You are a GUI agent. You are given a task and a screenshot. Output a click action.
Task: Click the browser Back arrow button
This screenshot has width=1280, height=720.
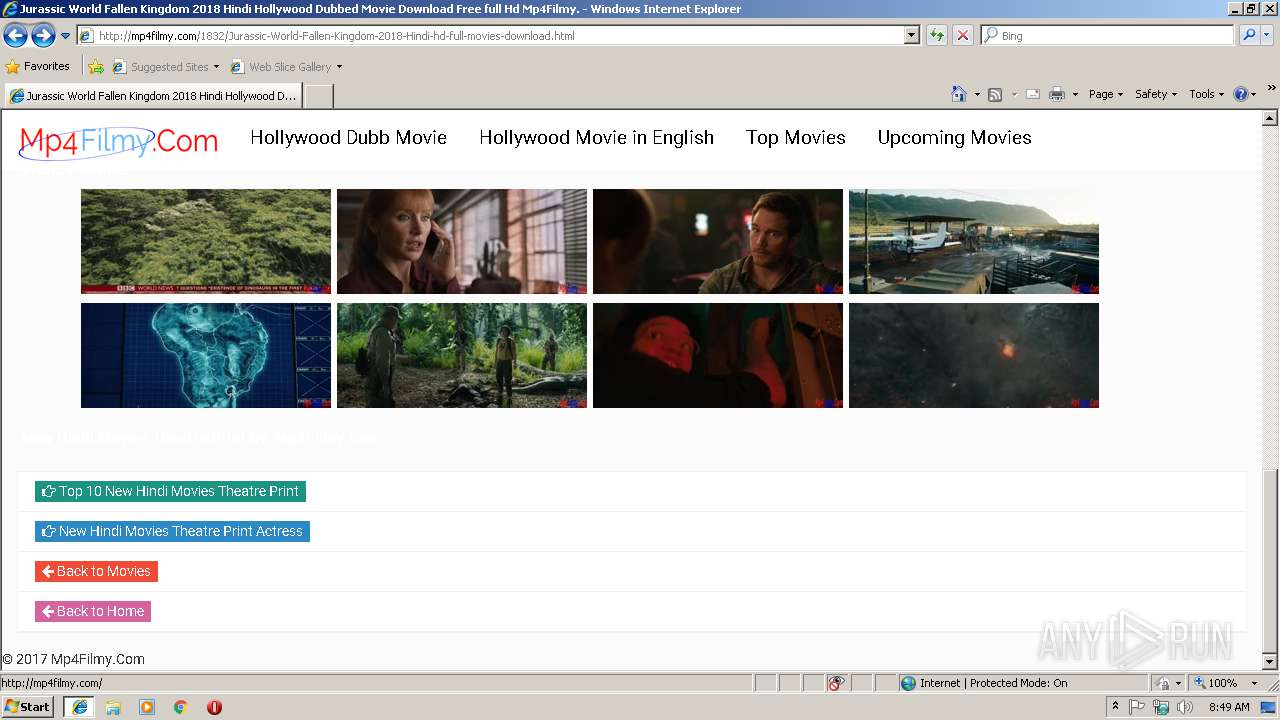point(15,36)
